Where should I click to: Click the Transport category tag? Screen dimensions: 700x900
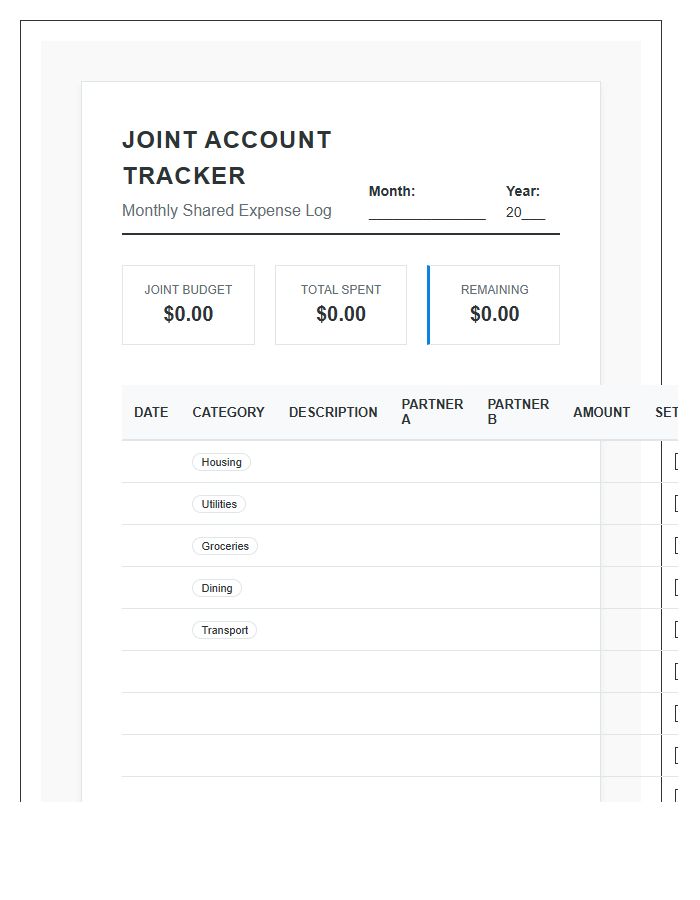(224, 630)
